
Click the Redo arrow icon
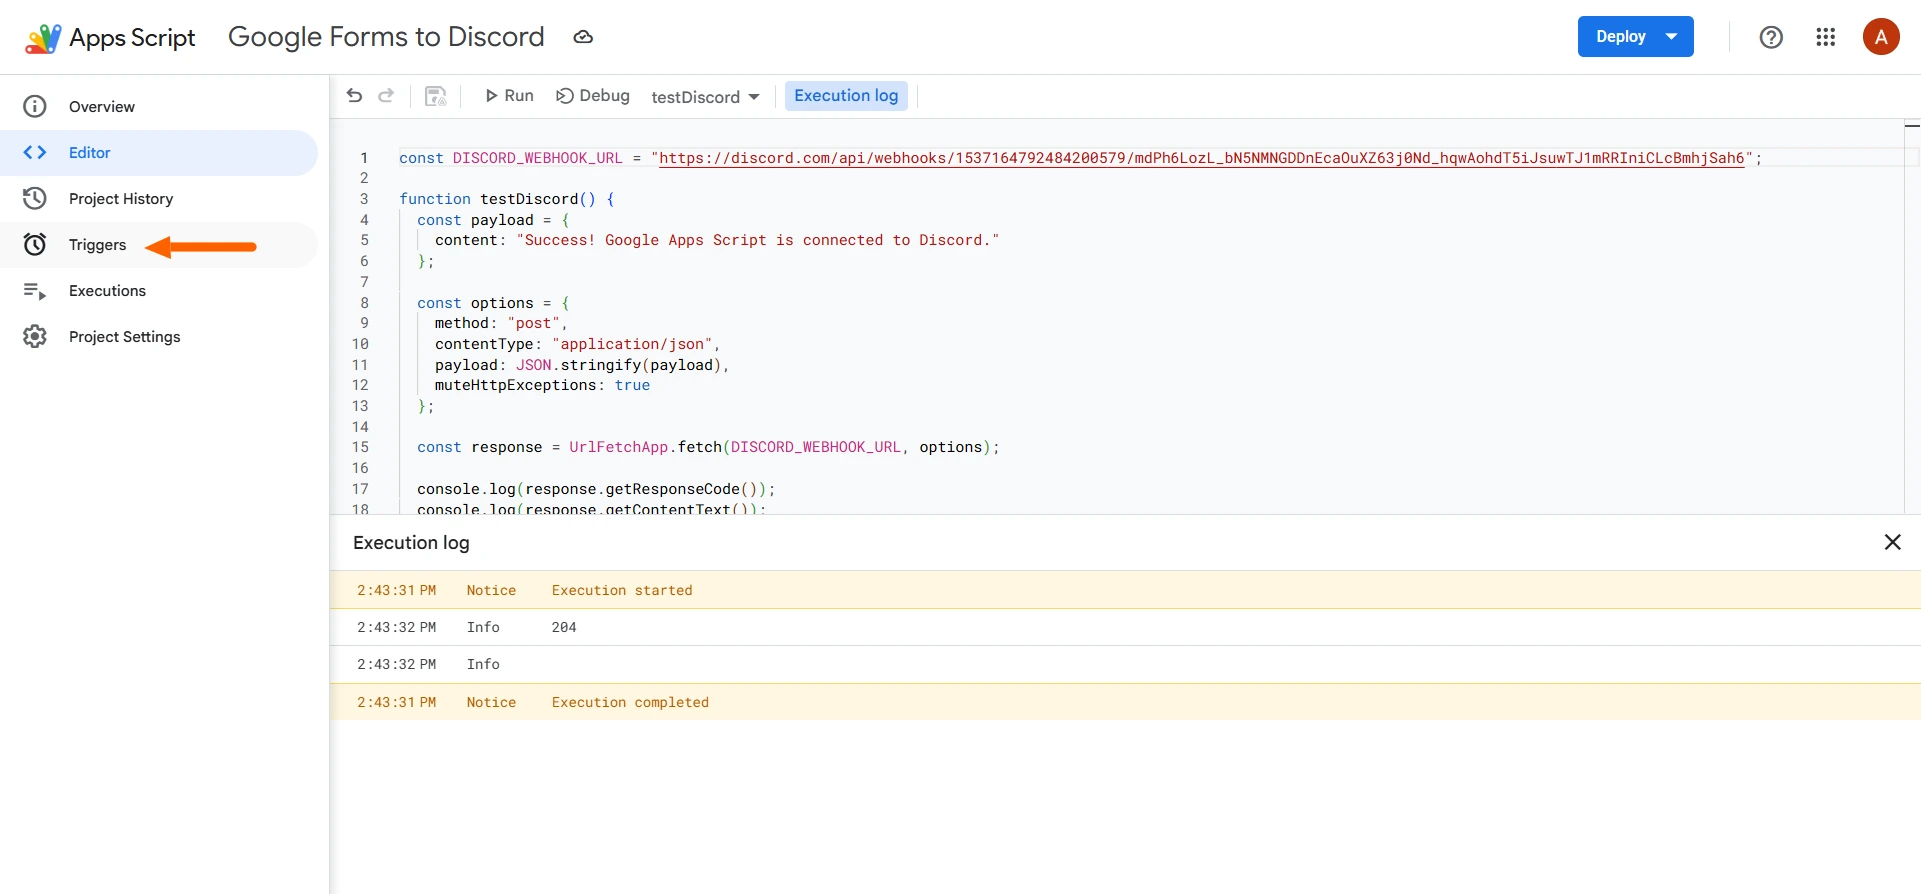(386, 96)
